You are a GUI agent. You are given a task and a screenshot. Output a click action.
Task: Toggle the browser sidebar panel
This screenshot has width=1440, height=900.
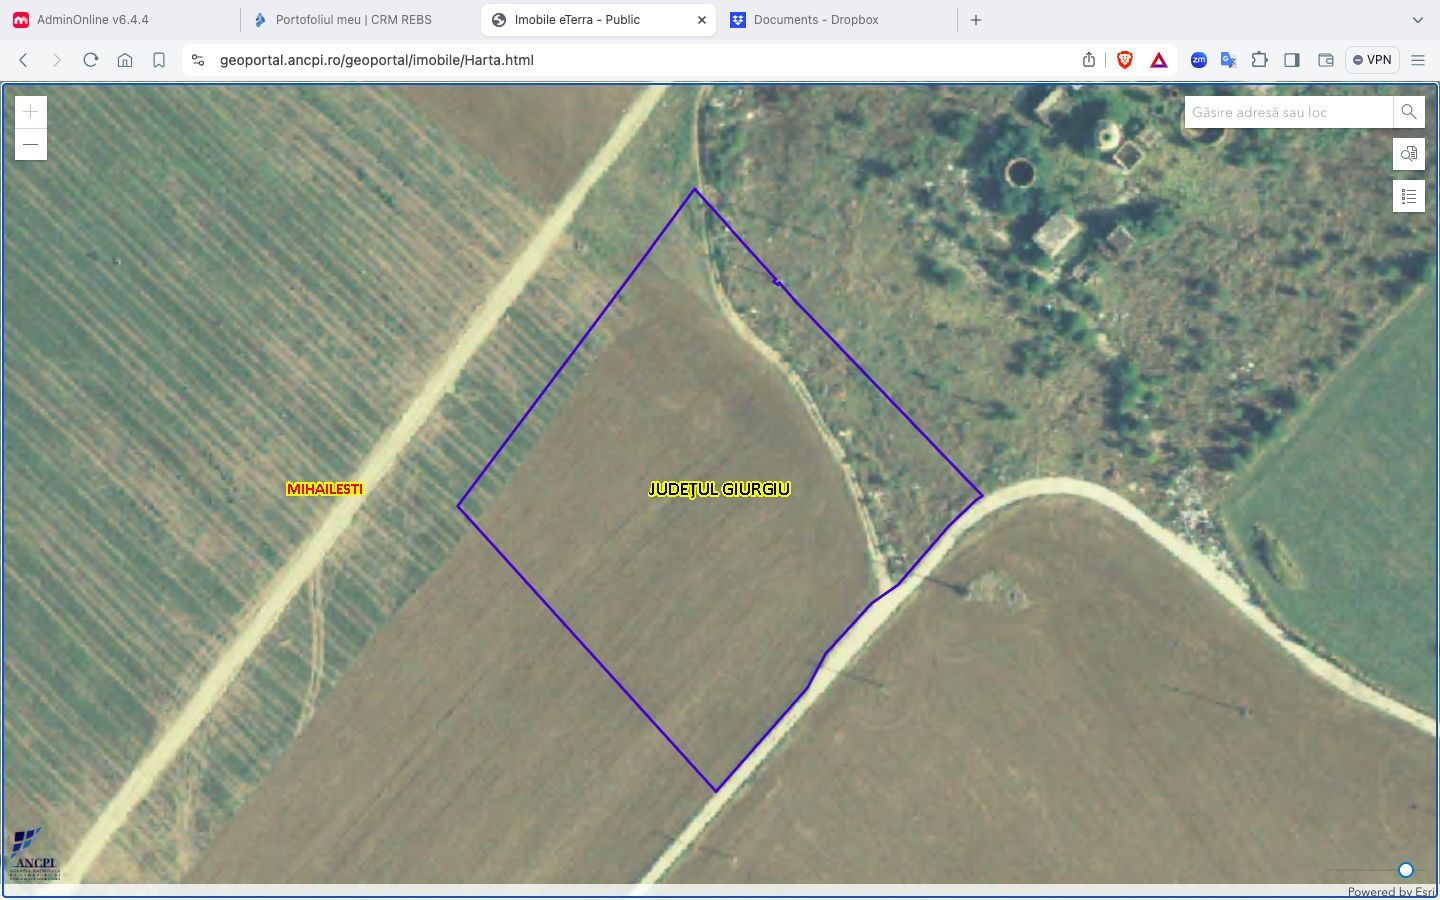tap(1292, 60)
